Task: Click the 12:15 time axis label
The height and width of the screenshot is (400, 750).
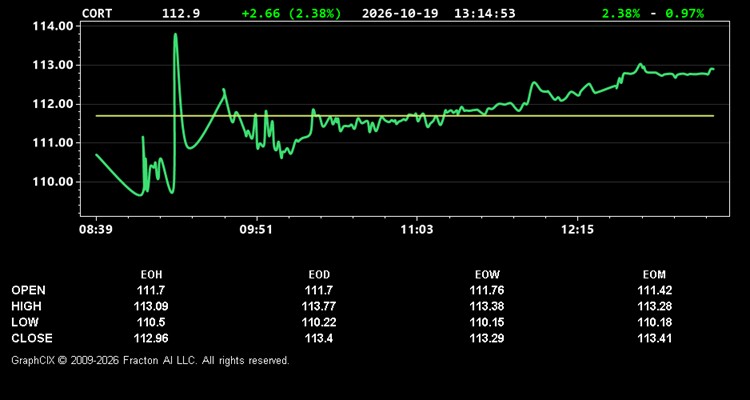Action: [577, 229]
